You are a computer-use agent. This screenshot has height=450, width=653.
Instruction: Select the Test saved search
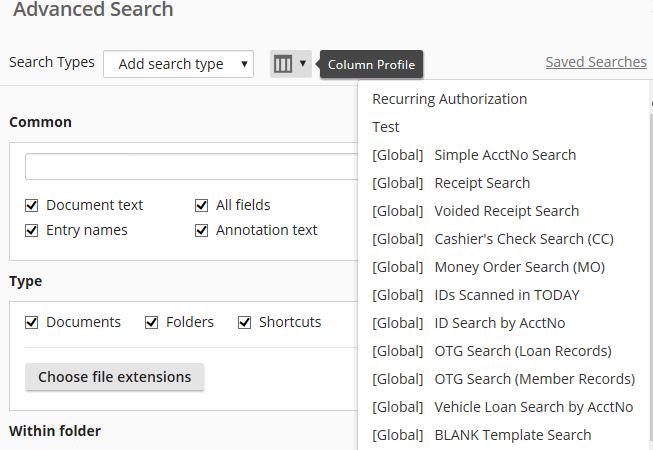(x=386, y=127)
